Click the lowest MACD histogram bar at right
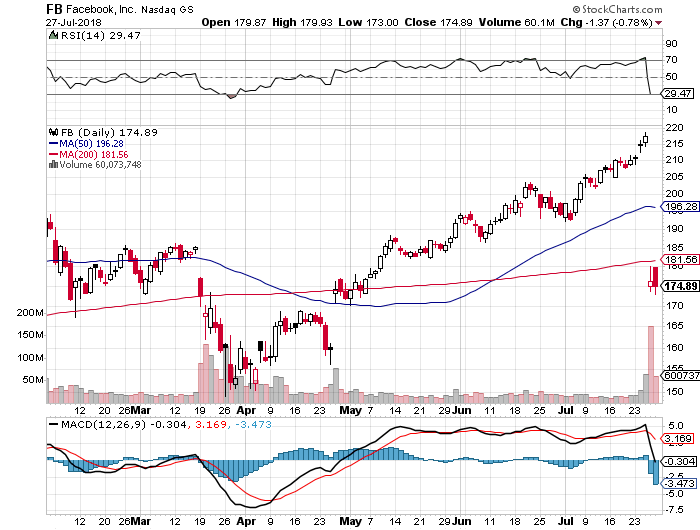The width and height of the screenshot is (700, 530). tap(656, 472)
